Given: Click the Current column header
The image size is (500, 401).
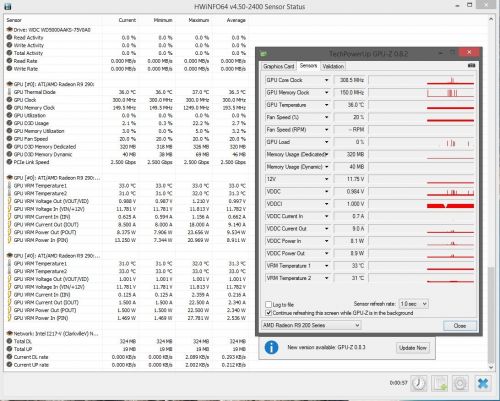Looking at the screenshot, I should point(127,20).
